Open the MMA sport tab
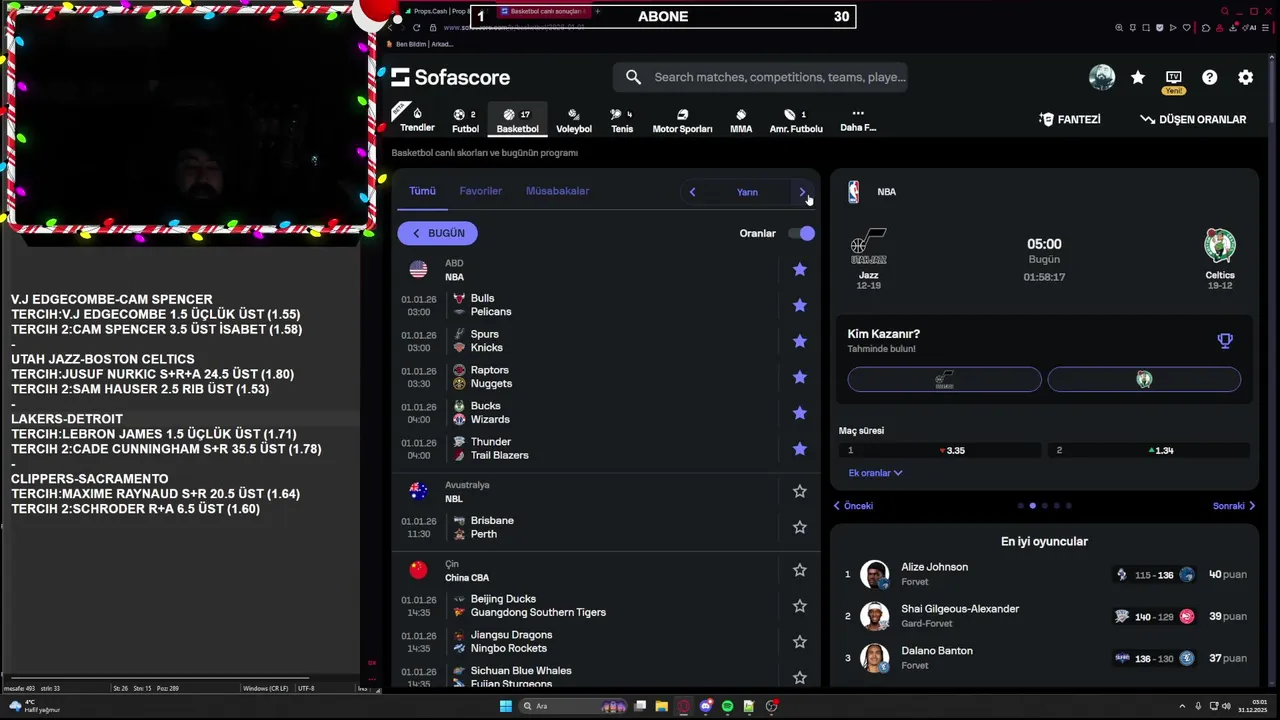This screenshot has width=1280, height=720. 741,120
